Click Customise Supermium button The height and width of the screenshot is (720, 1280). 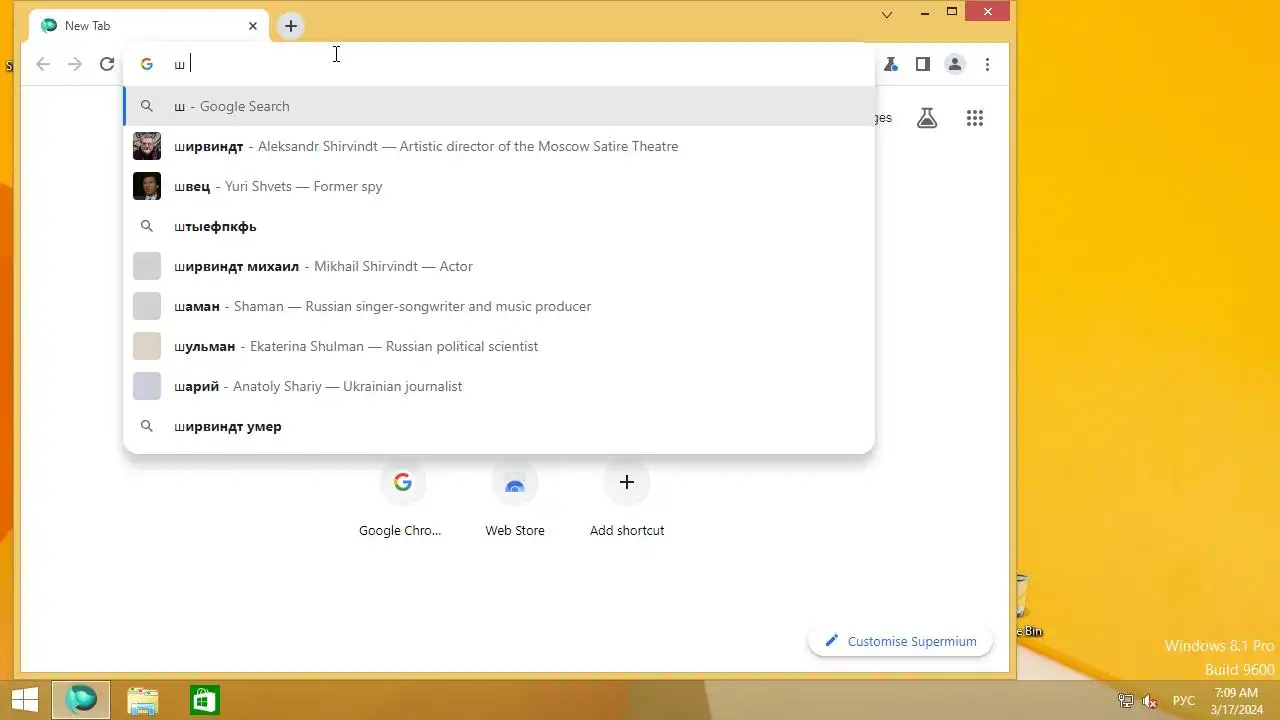pyautogui.click(x=900, y=641)
